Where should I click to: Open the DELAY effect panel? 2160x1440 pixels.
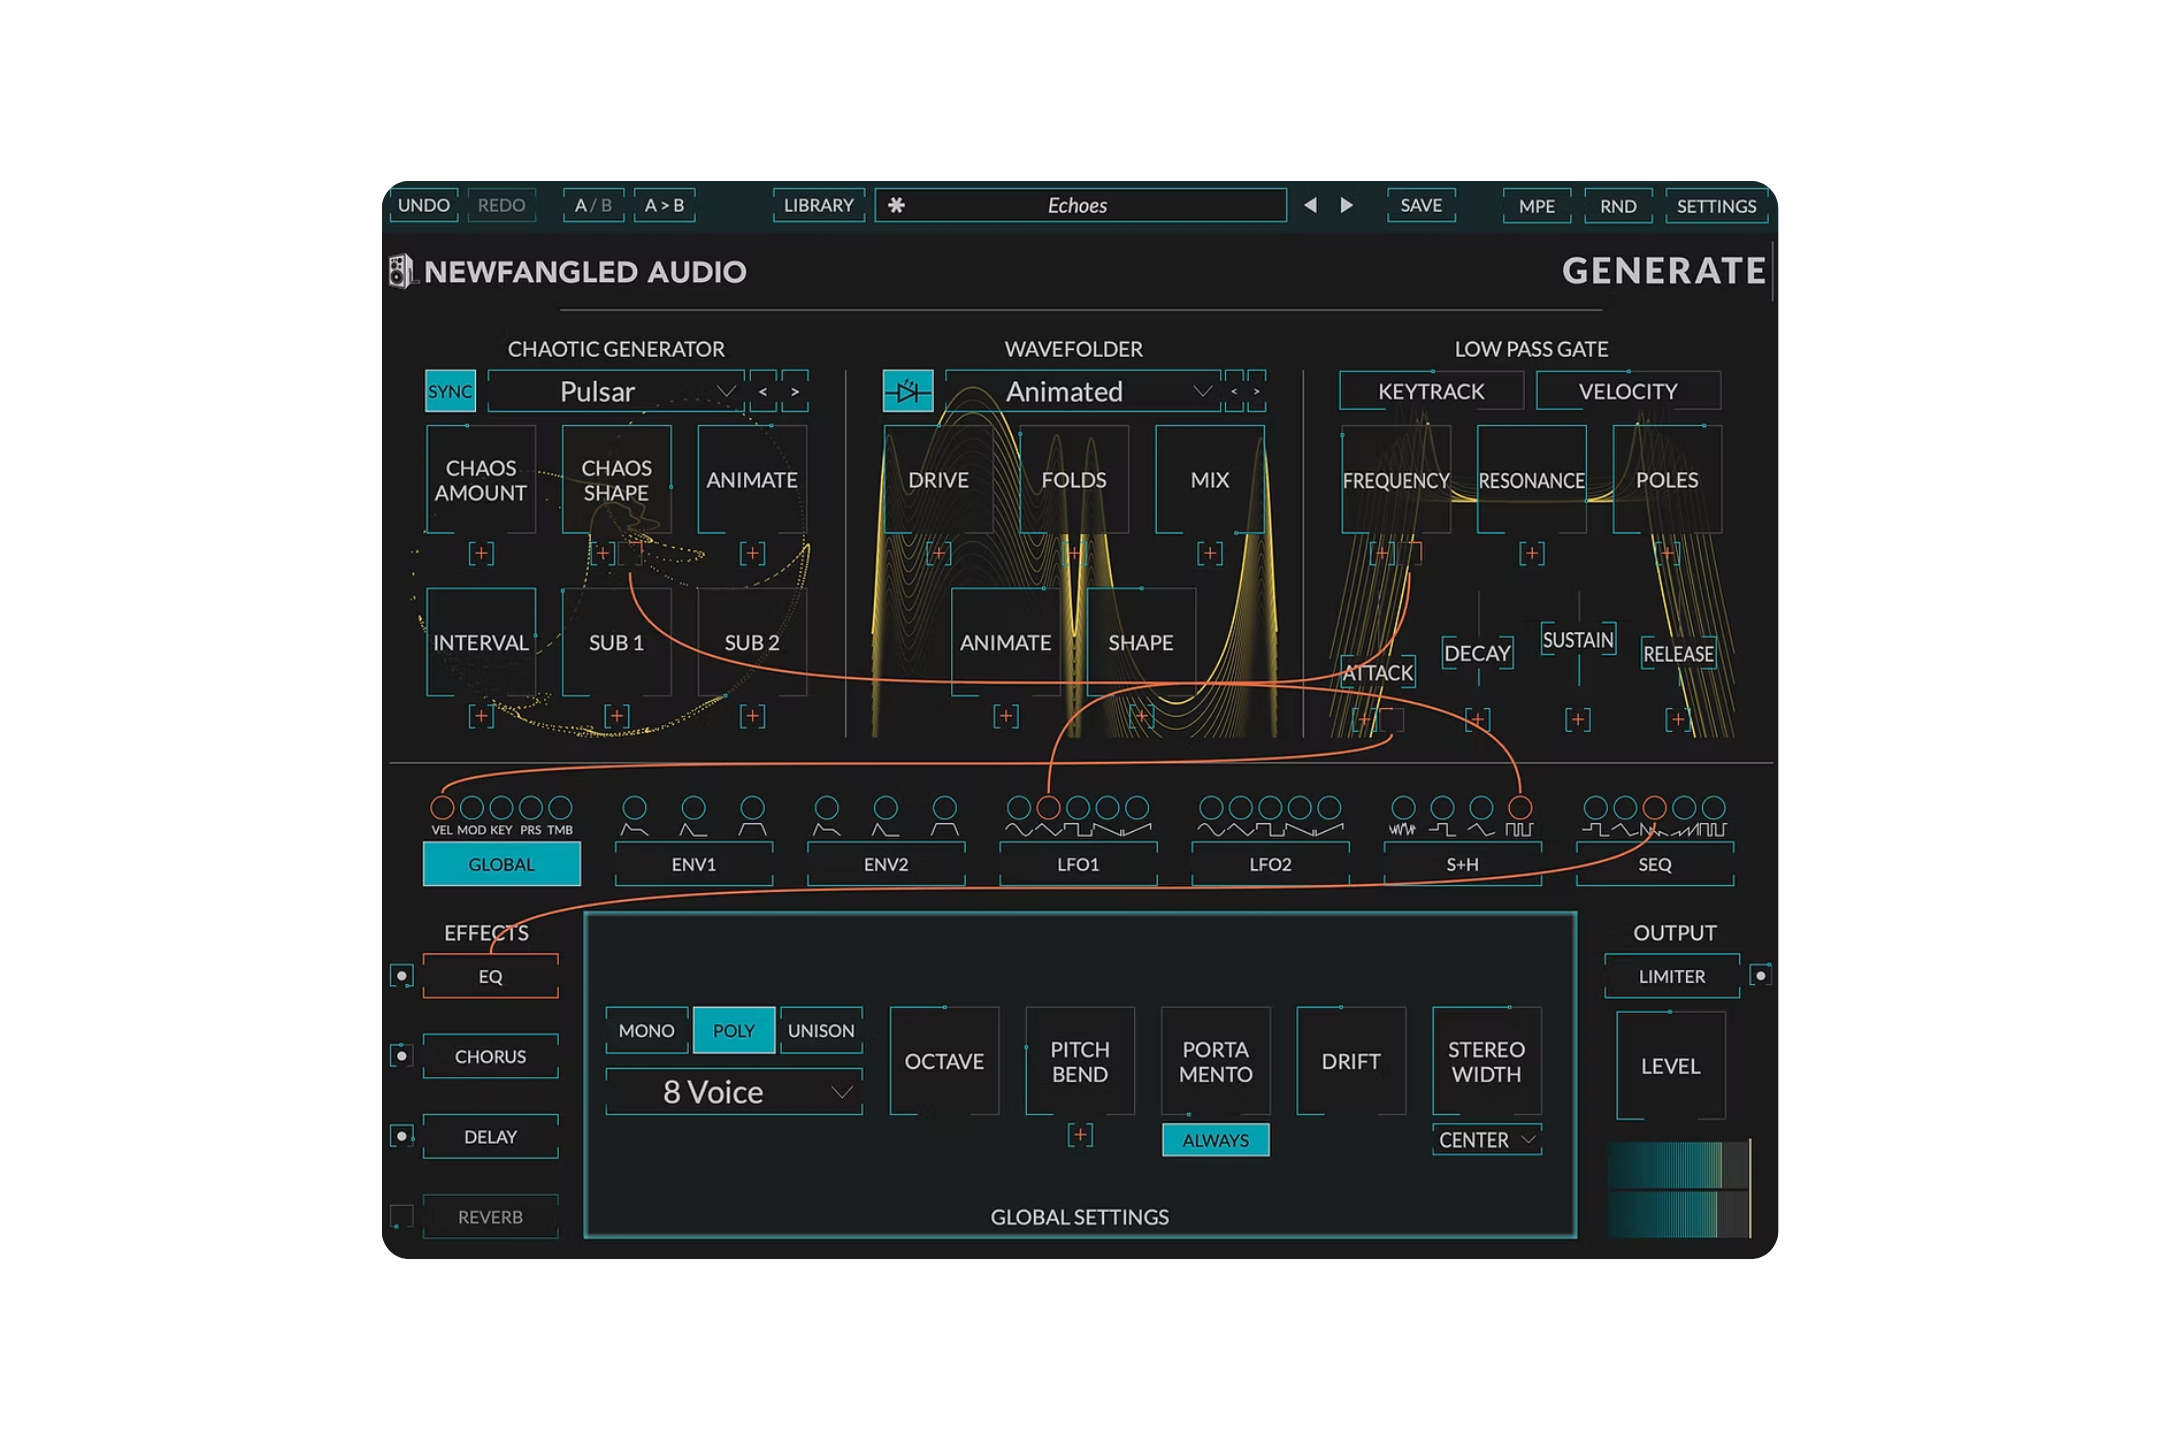tap(490, 1137)
